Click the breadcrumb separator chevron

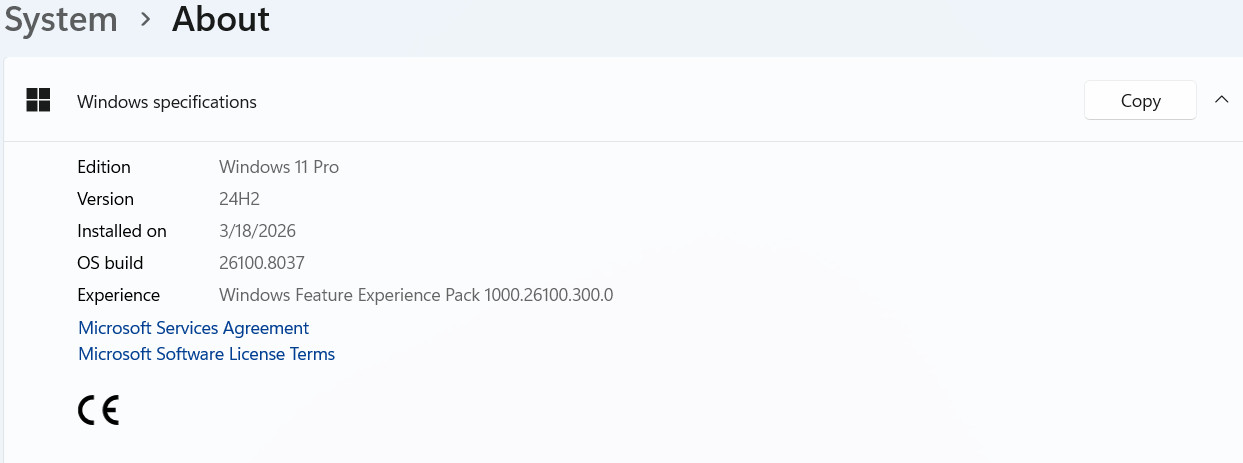[145, 20]
